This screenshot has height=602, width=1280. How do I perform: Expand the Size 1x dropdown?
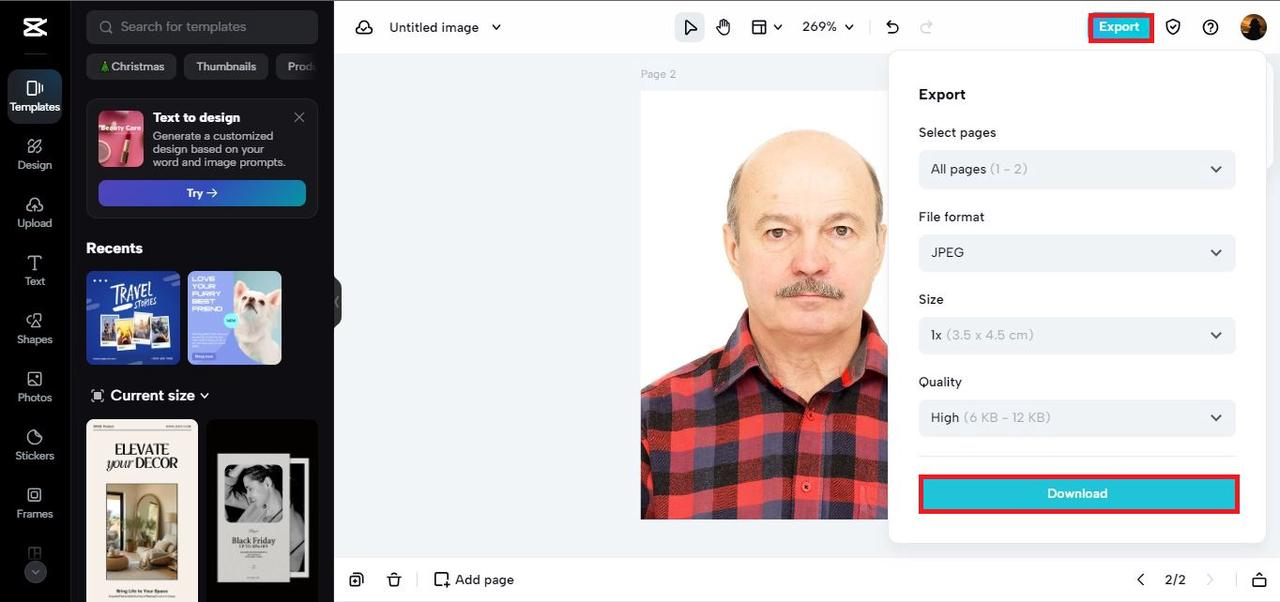[x=1077, y=335]
